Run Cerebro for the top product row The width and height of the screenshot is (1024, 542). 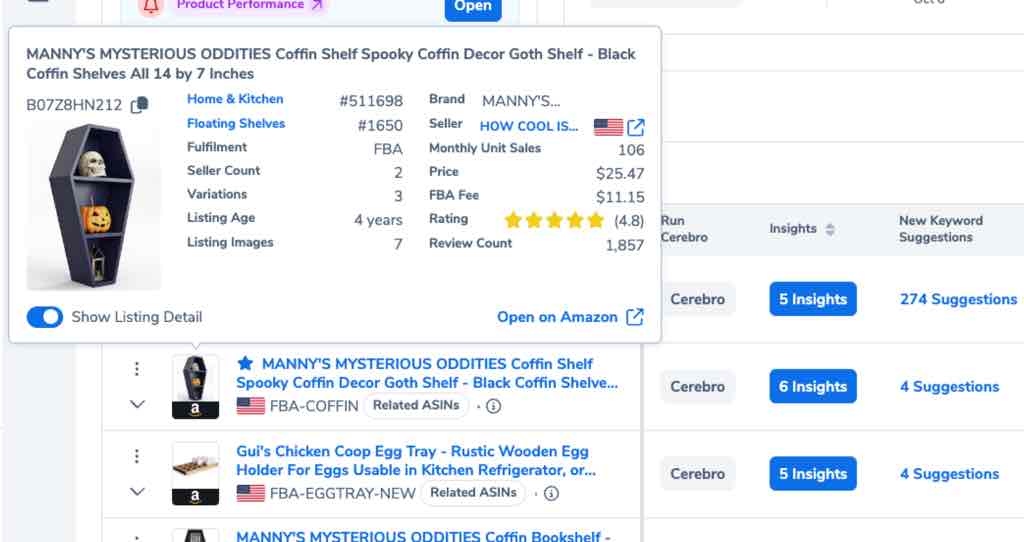point(697,299)
